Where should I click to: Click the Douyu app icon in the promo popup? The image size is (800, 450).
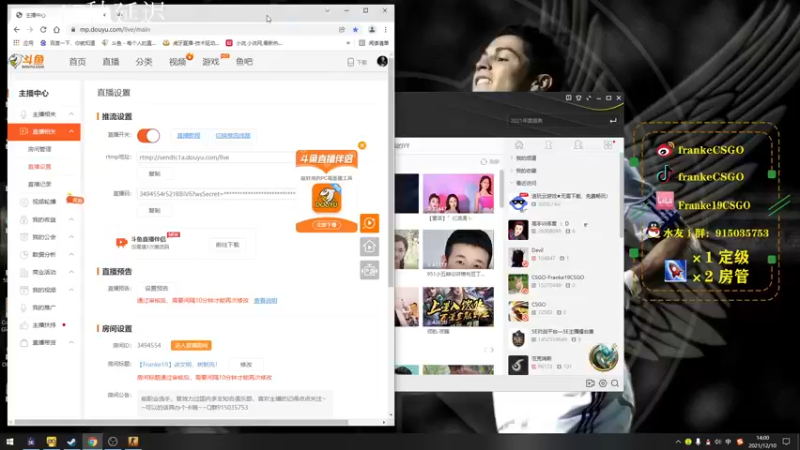point(327,198)
